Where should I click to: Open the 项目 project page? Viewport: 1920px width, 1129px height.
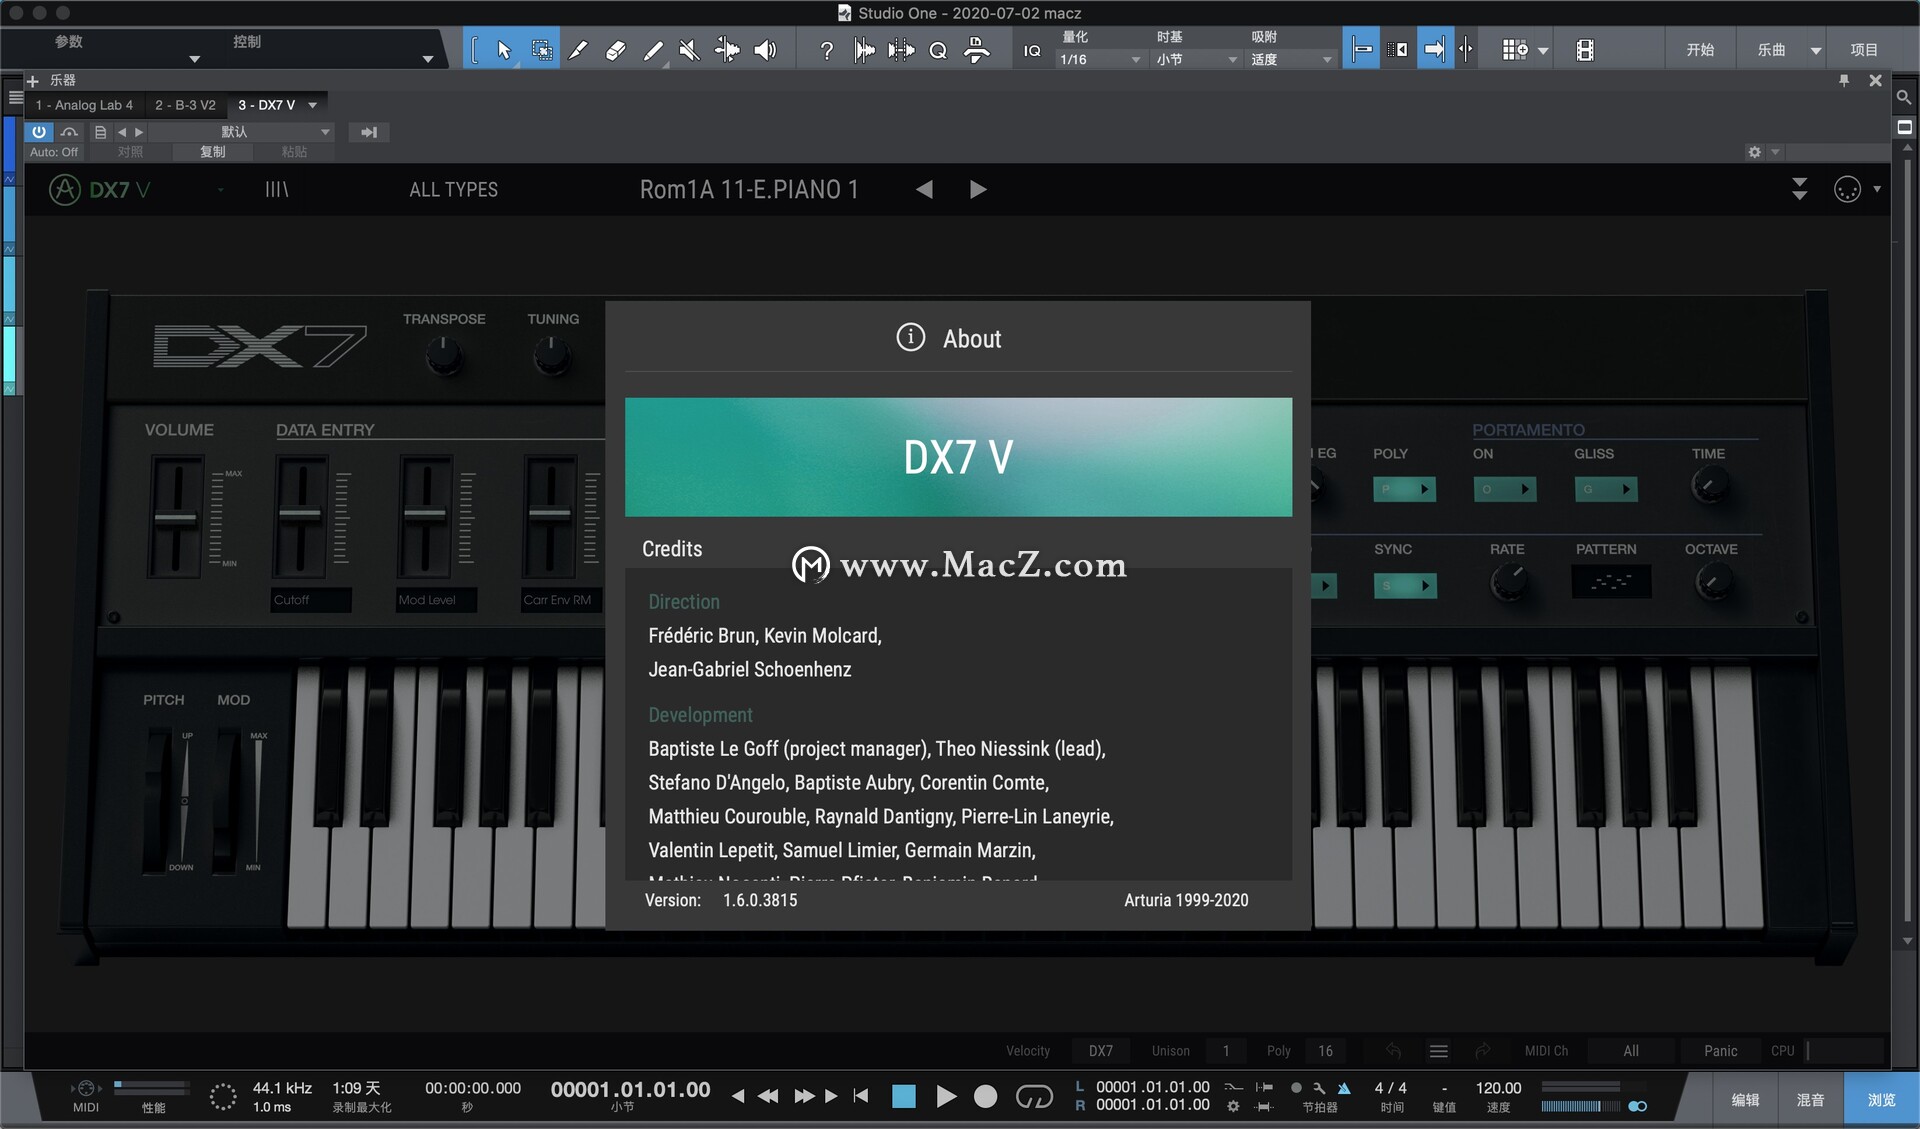(x=1864, y=50)
